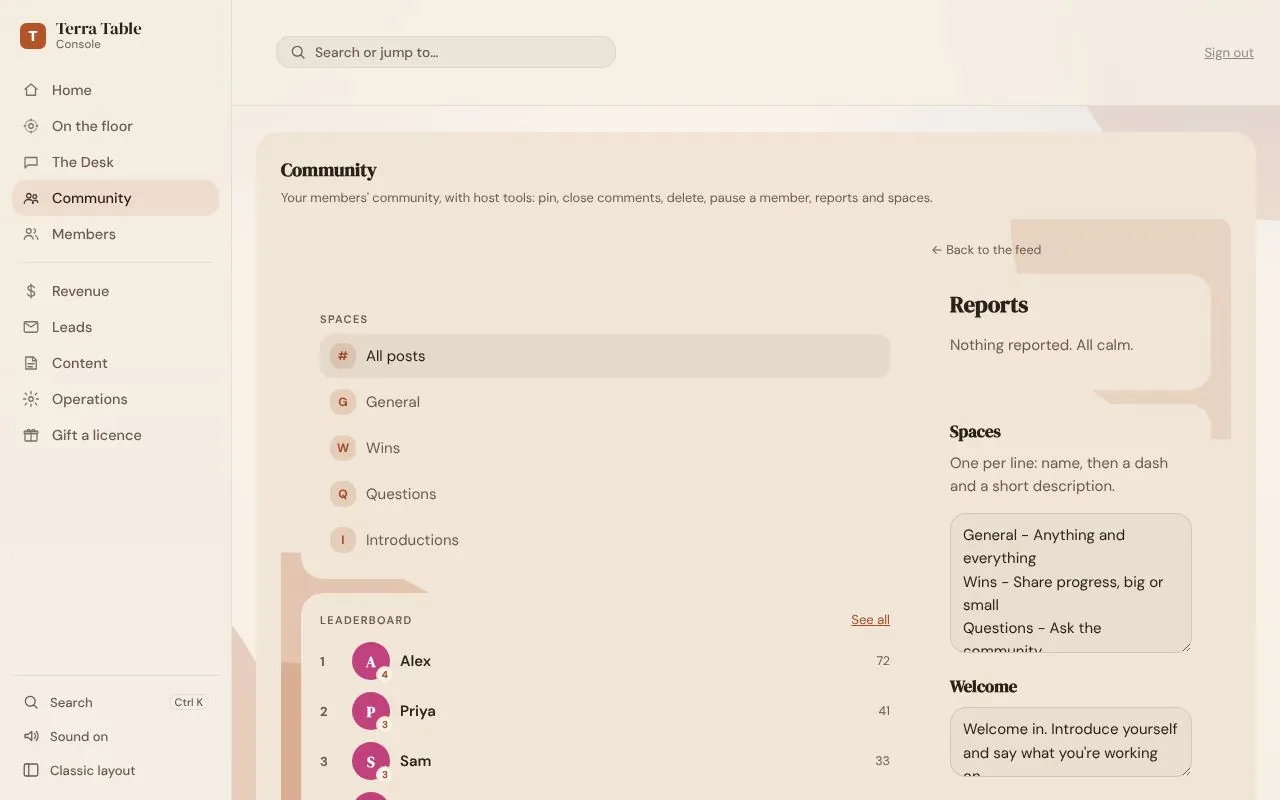
Task: Click into the Welcome message textarea
Action: pos(1071,742)
